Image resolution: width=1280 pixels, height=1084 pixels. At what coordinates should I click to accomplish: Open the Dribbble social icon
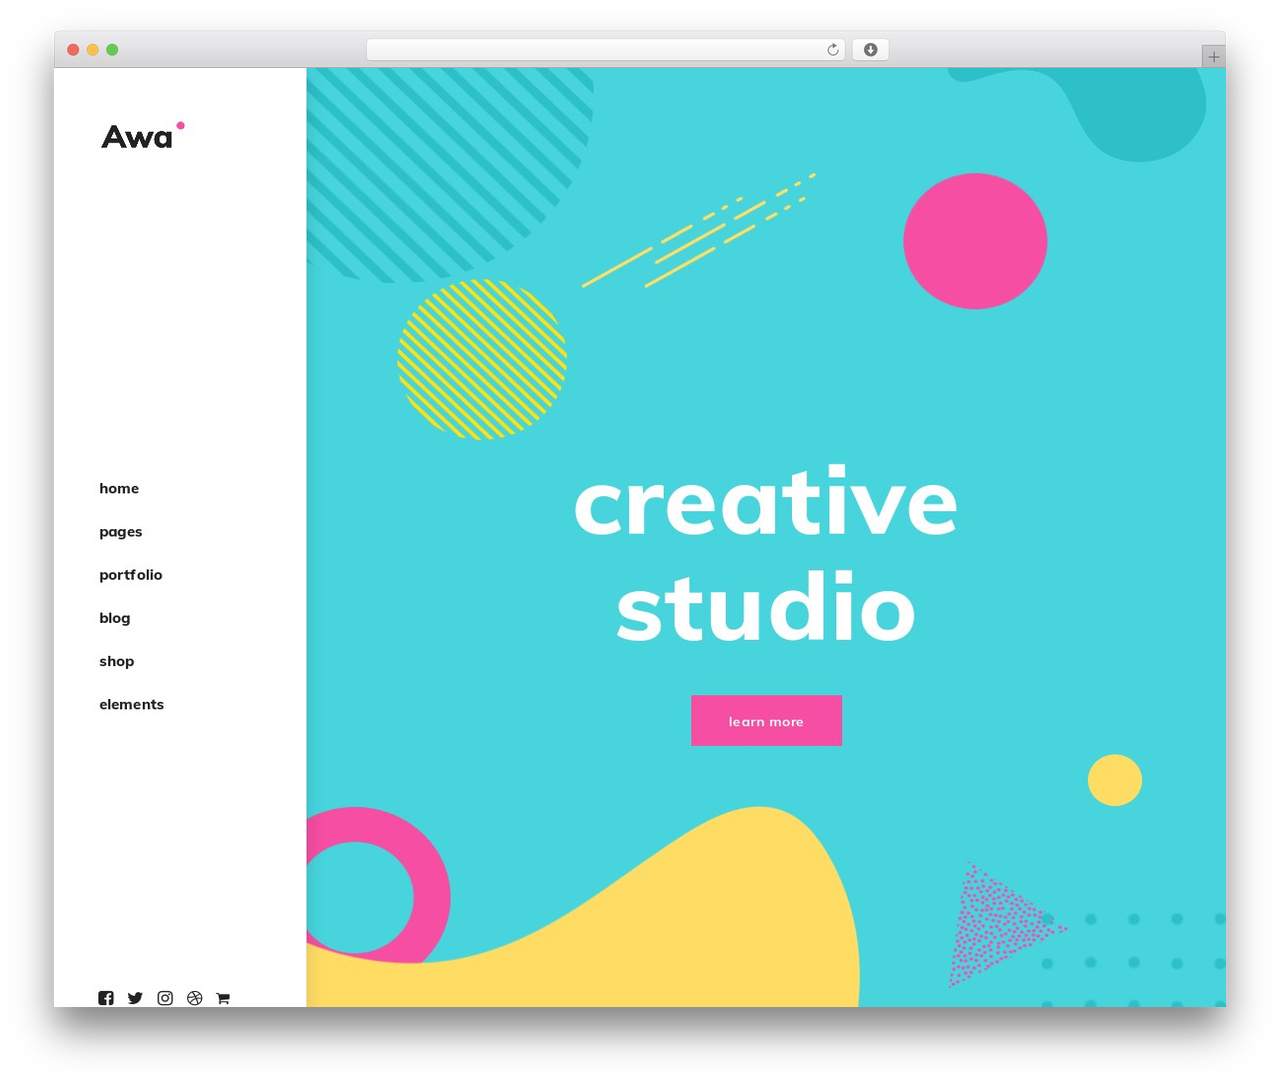tap(195, 998)
